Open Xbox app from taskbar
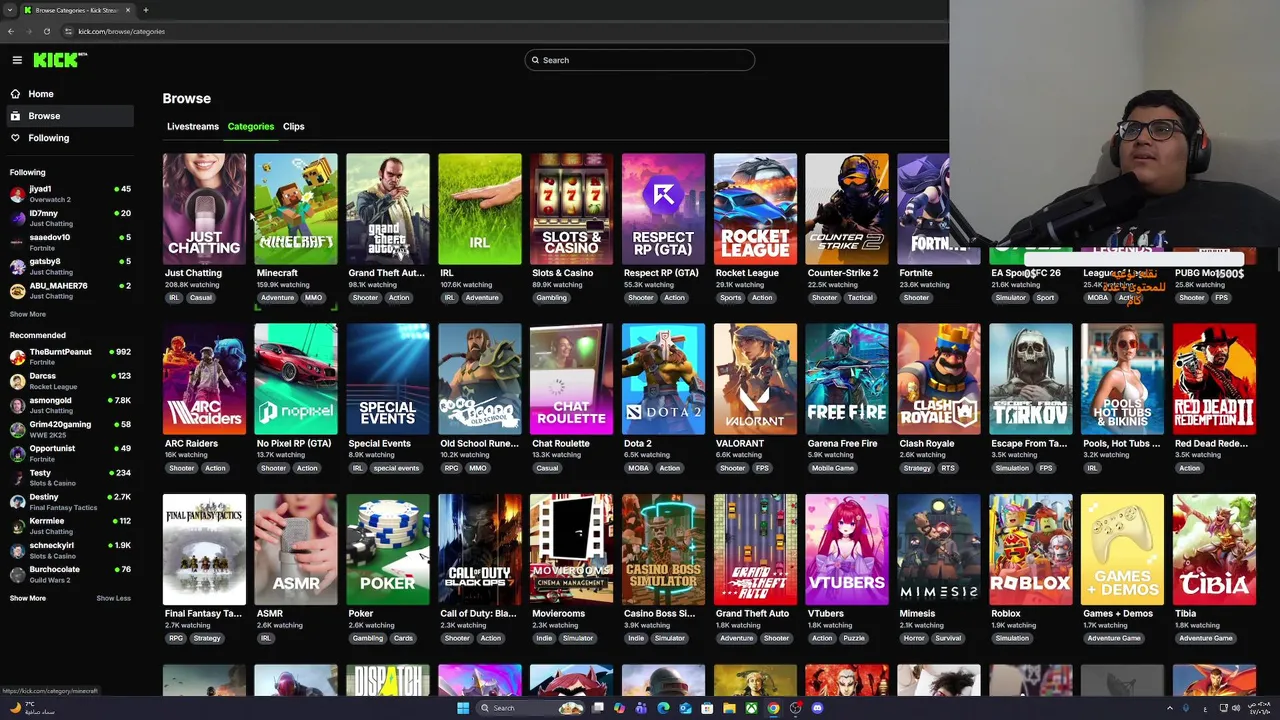 coord(751,708)
